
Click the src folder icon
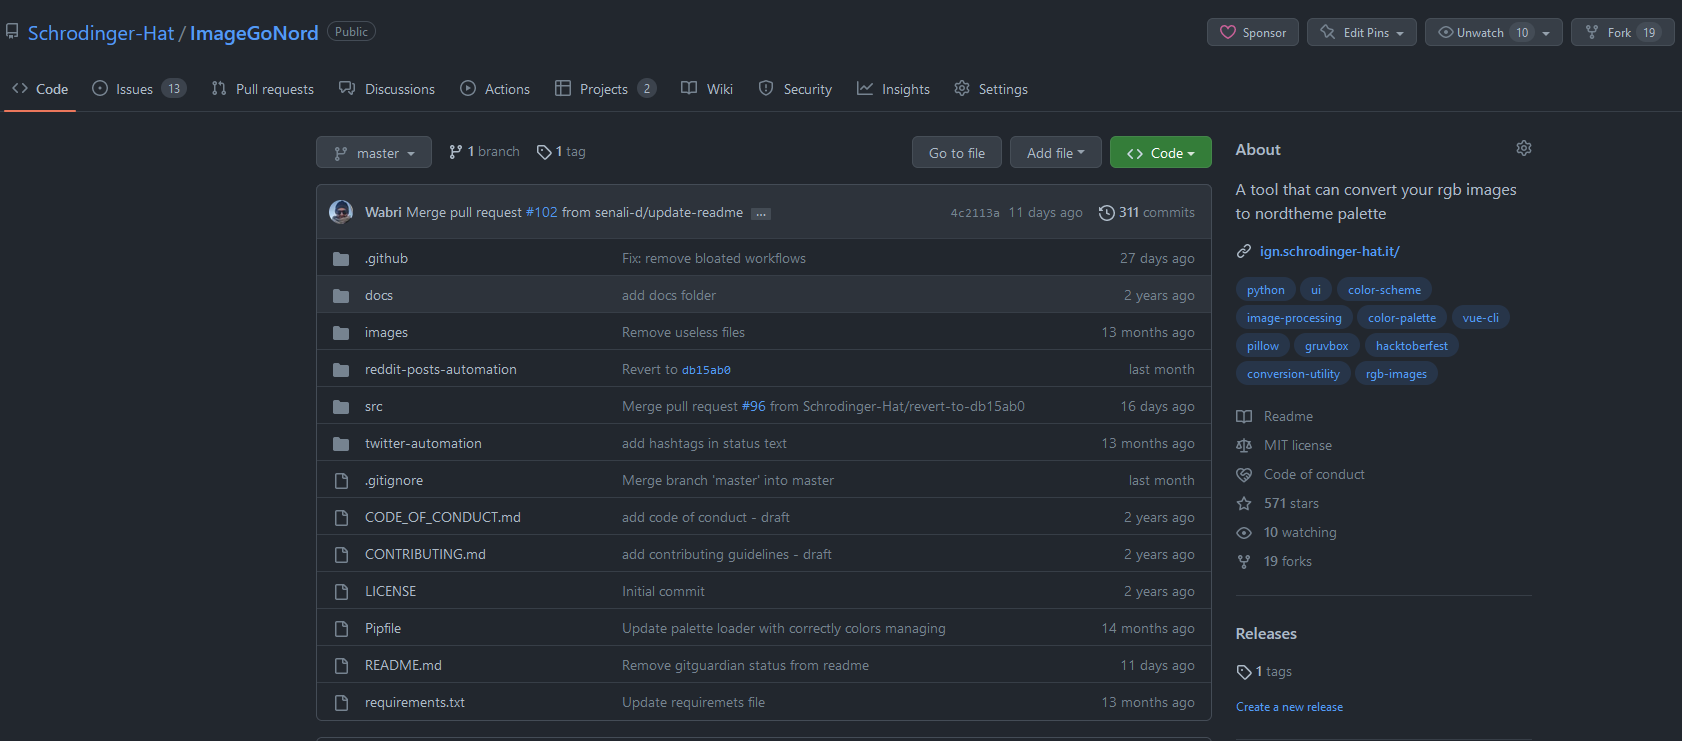341,407
